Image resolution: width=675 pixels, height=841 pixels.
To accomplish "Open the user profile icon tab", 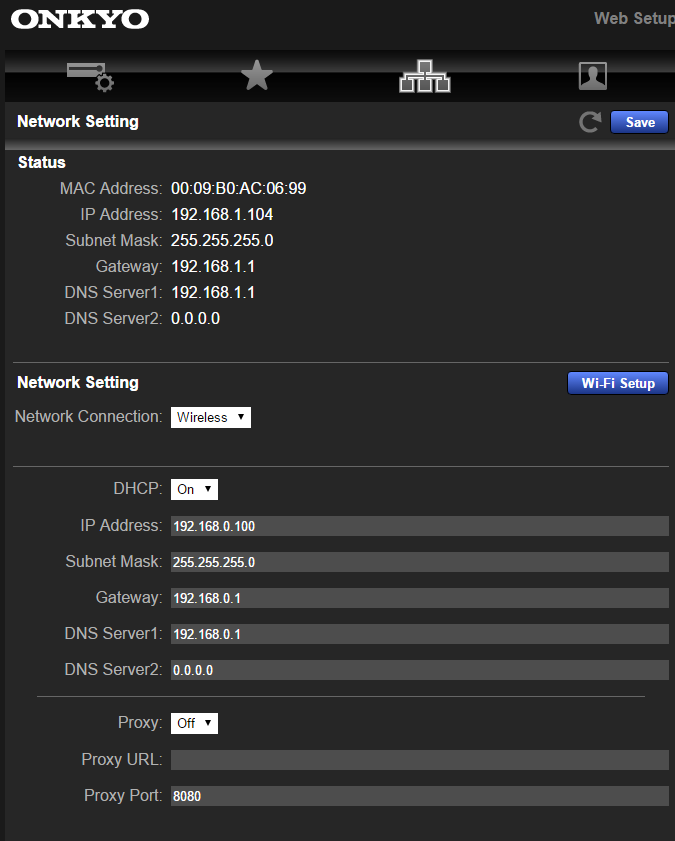I will [x=592, y=76].
